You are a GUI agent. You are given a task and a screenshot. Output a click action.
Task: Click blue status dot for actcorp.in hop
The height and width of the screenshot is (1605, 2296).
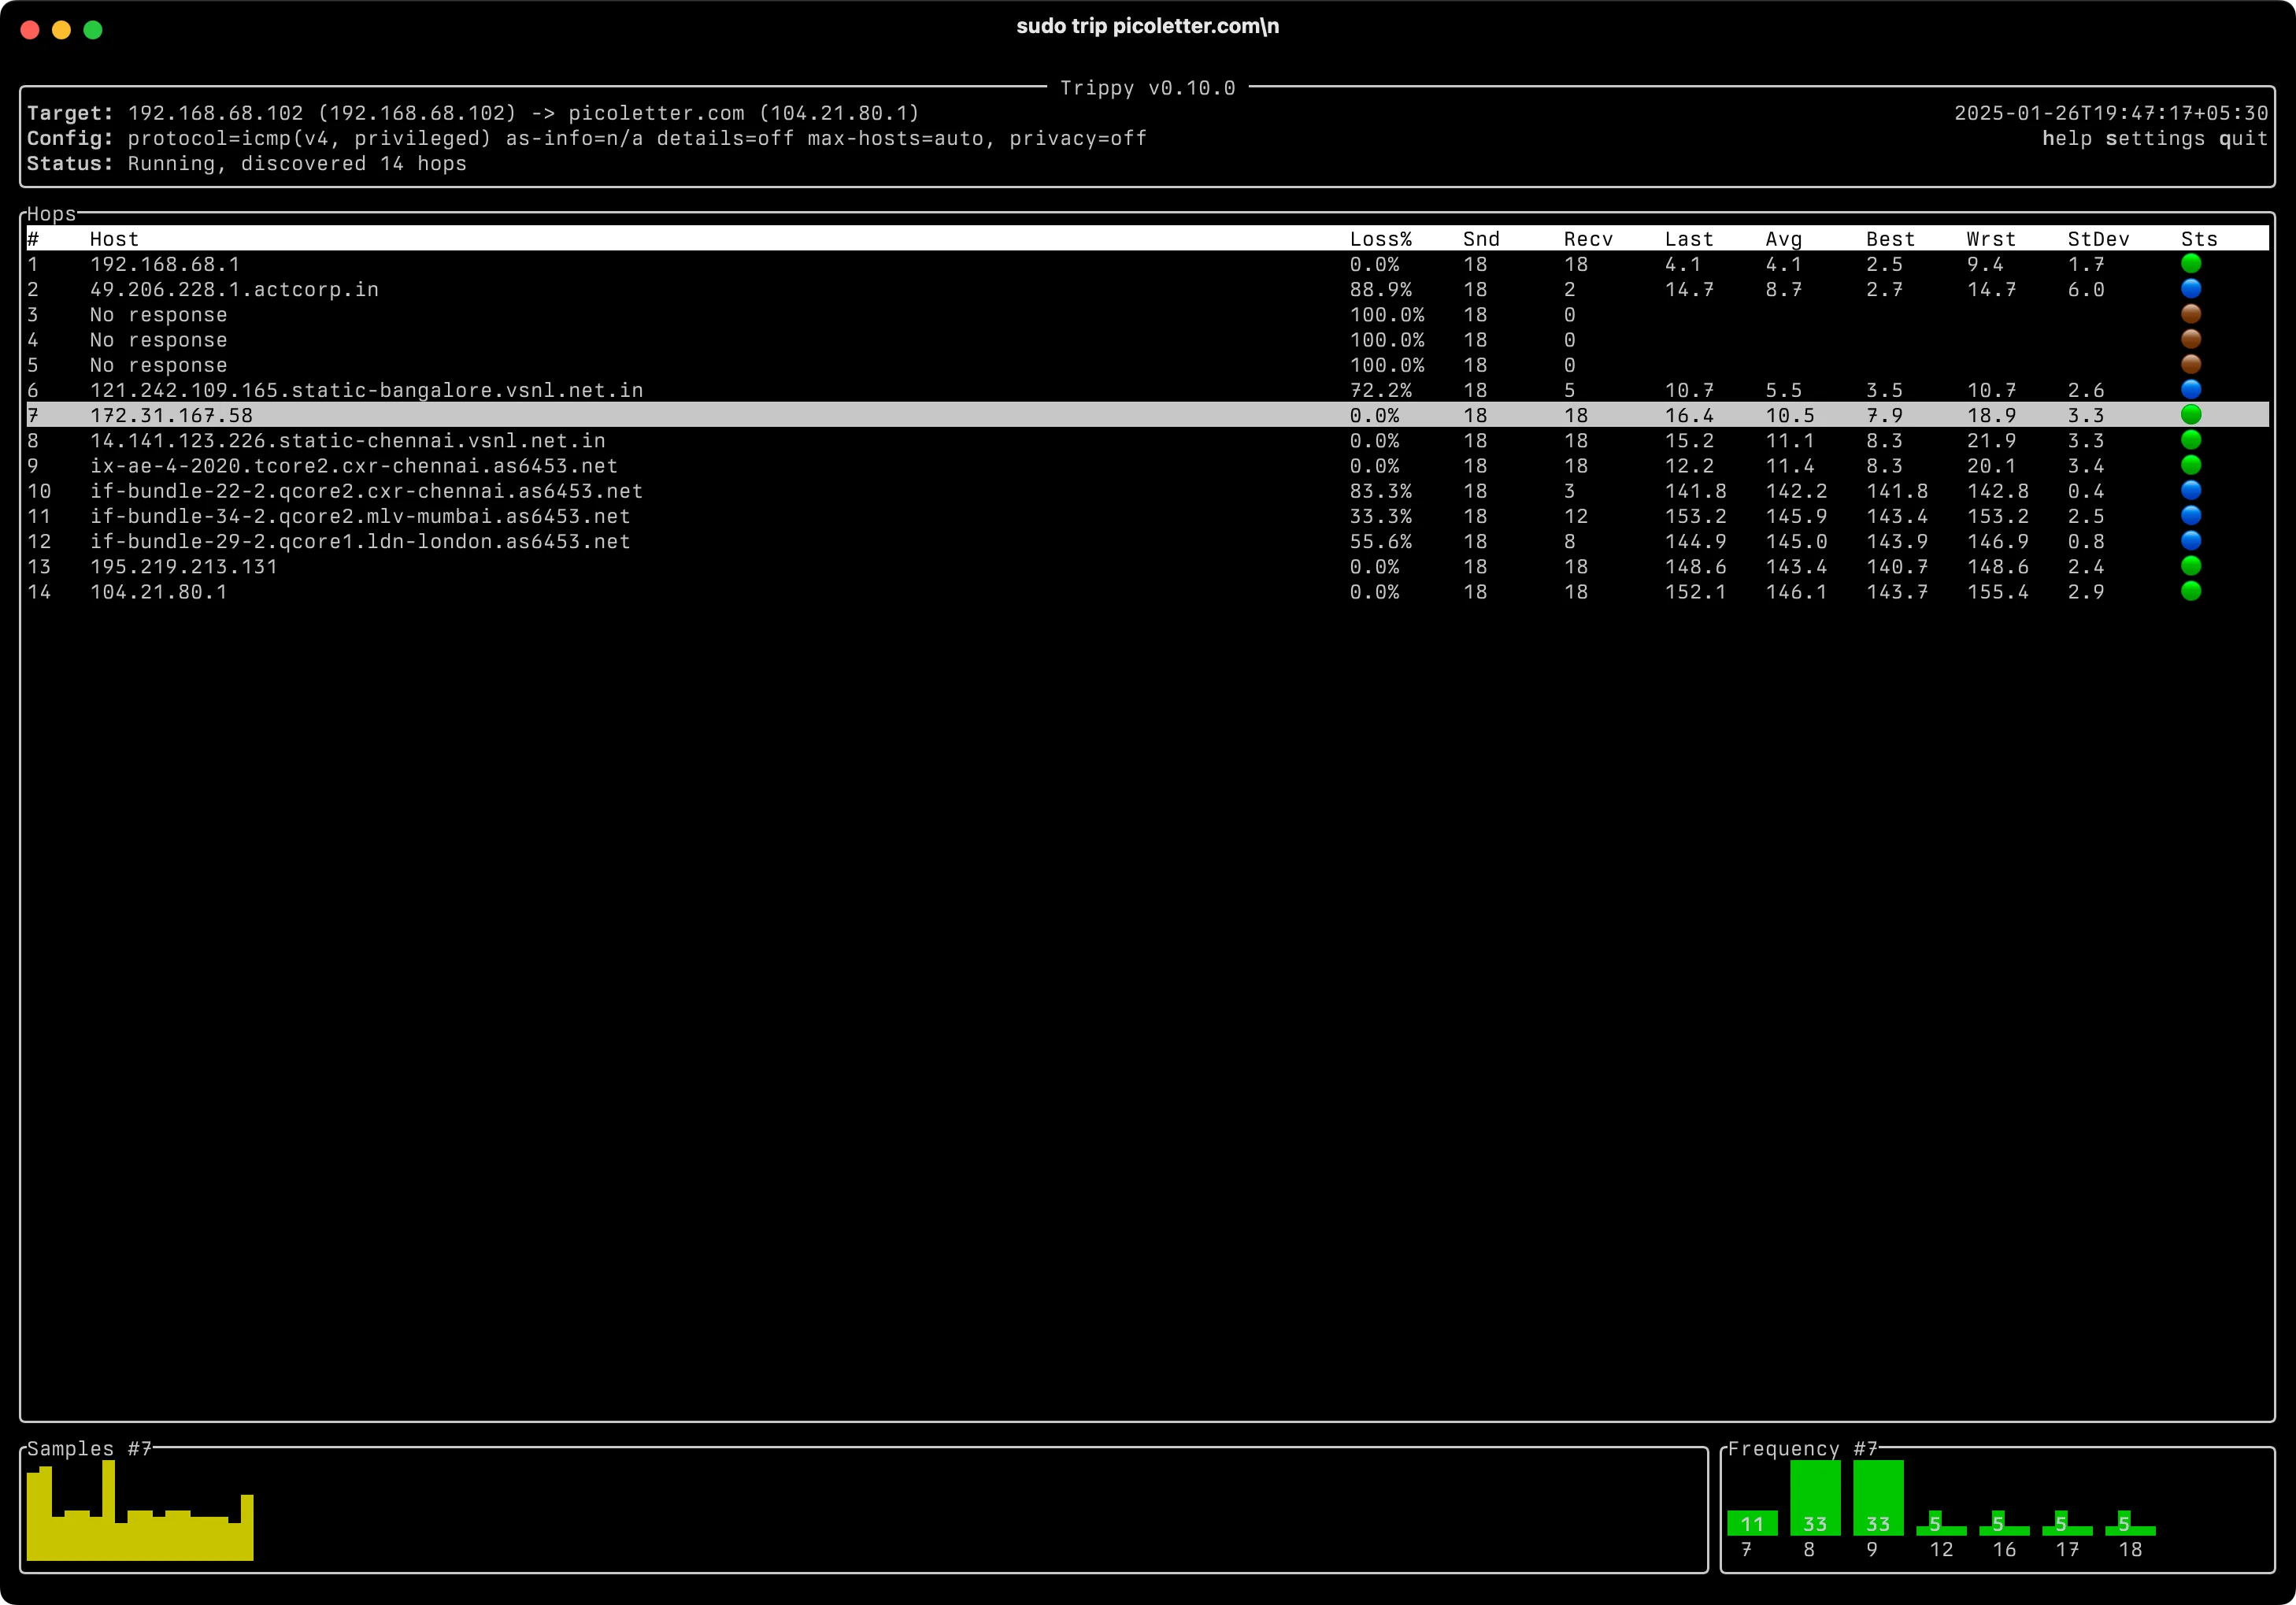[2190, 289]
